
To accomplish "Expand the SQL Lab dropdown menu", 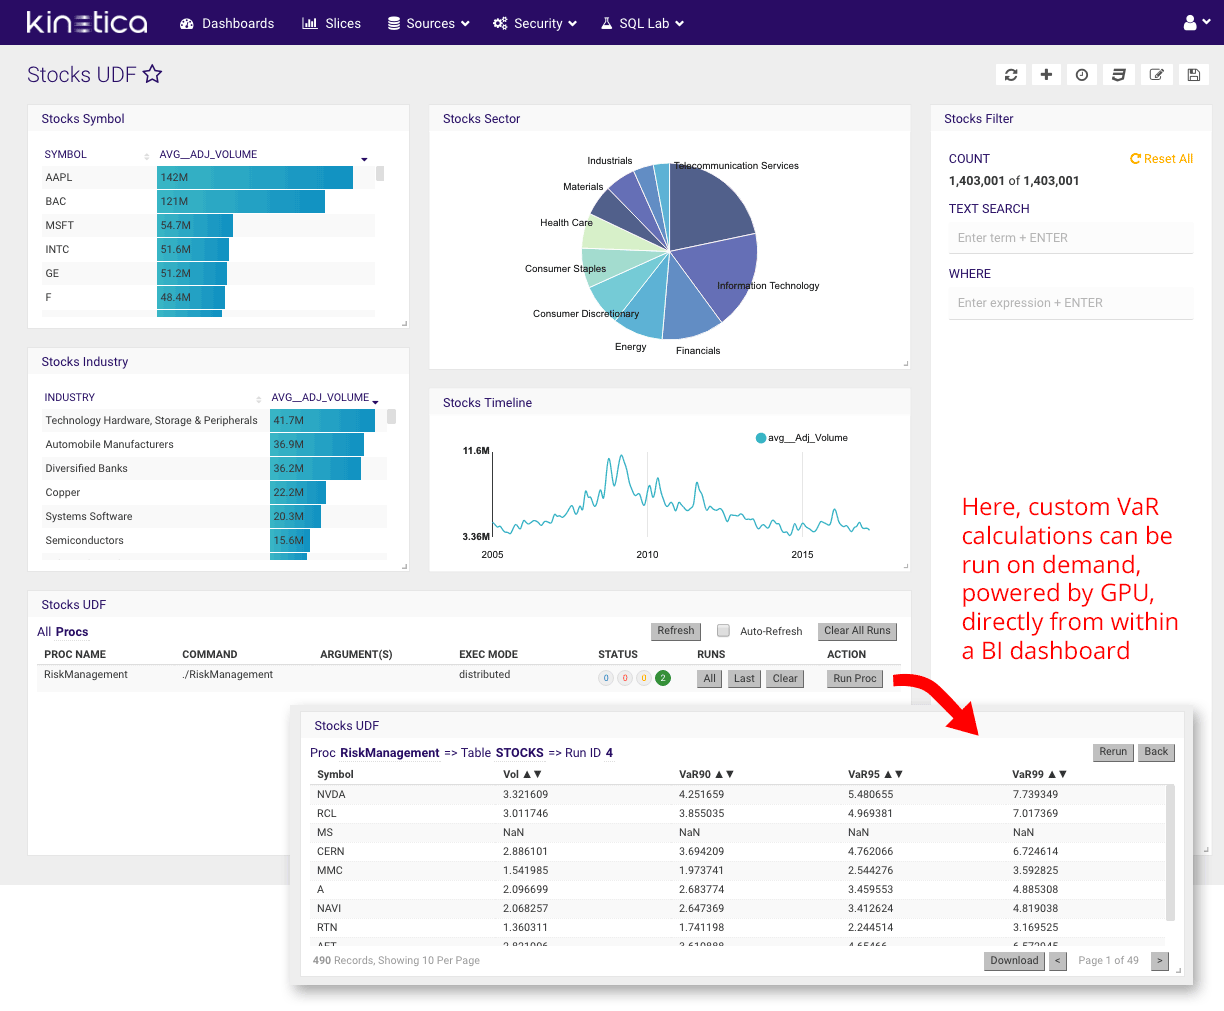I will [642, 23].
